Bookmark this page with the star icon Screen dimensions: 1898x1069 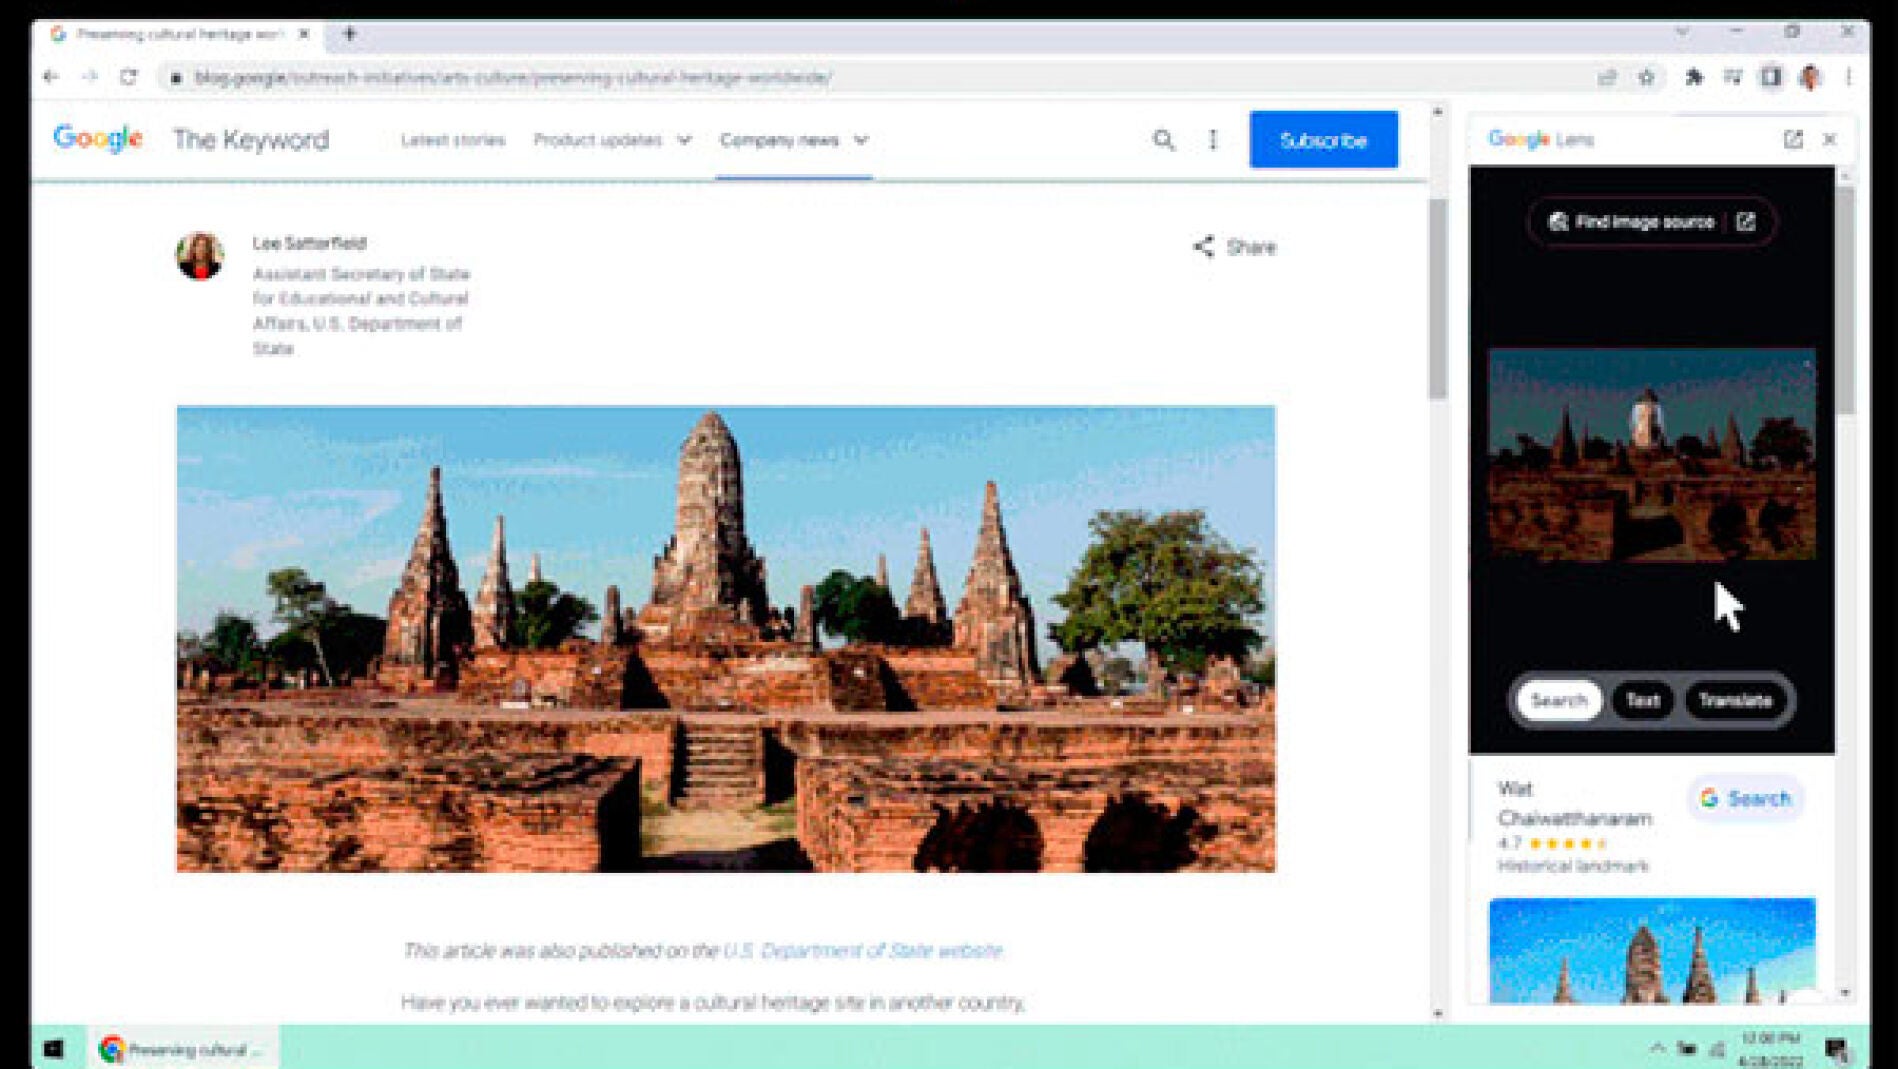[1646, 77]
